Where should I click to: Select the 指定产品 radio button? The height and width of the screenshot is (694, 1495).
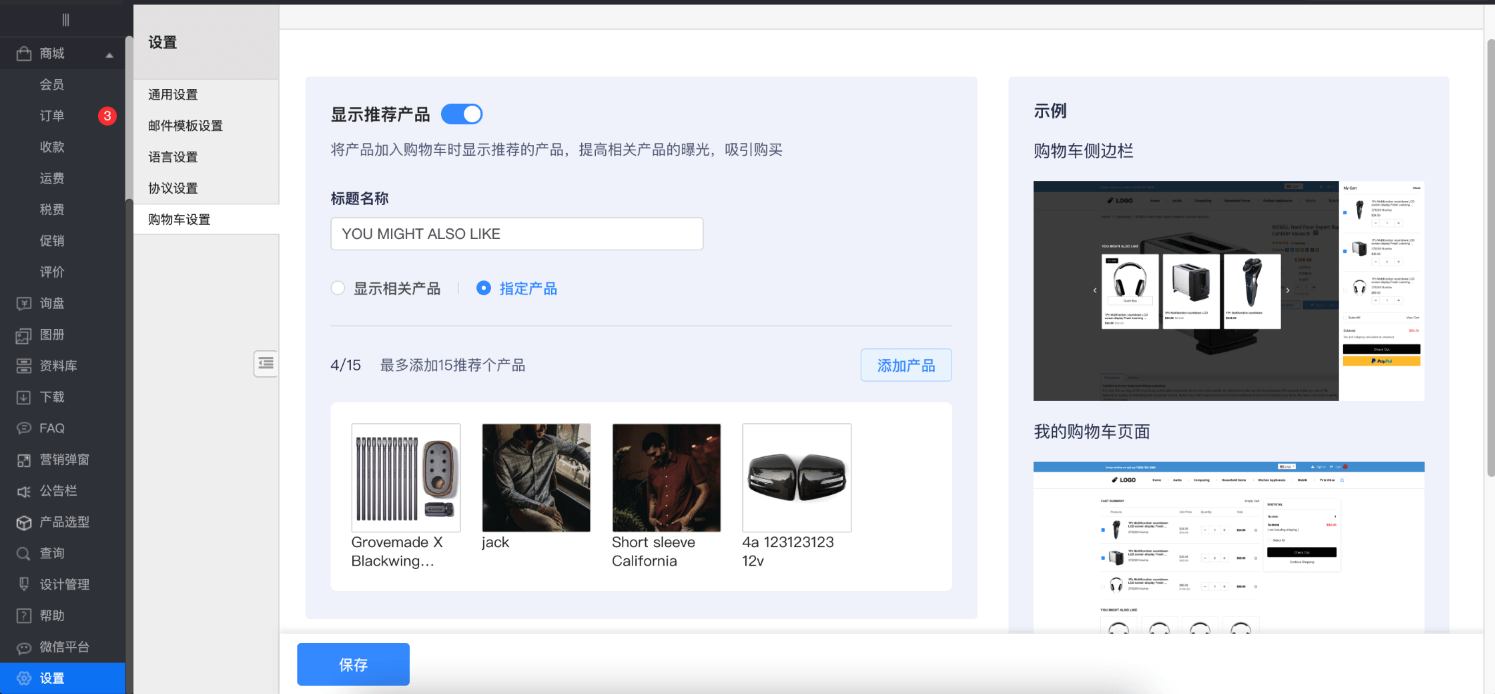coord(484,288)
